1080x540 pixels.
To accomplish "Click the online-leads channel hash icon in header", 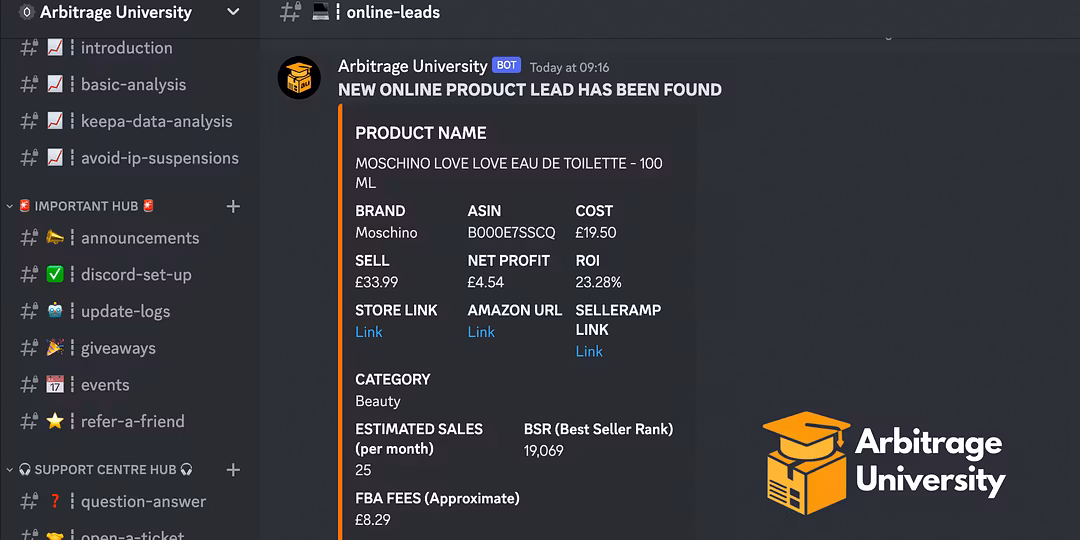I will coord(290,12).
